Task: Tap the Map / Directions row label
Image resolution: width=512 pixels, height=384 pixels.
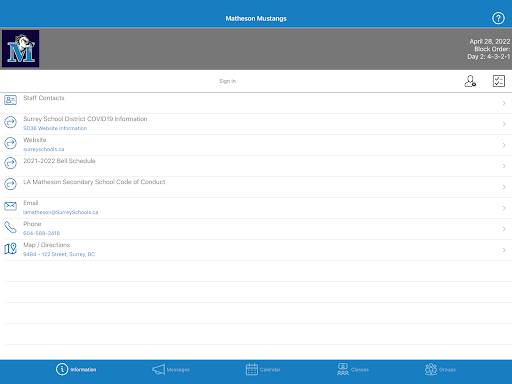Action: click(47, 245)
